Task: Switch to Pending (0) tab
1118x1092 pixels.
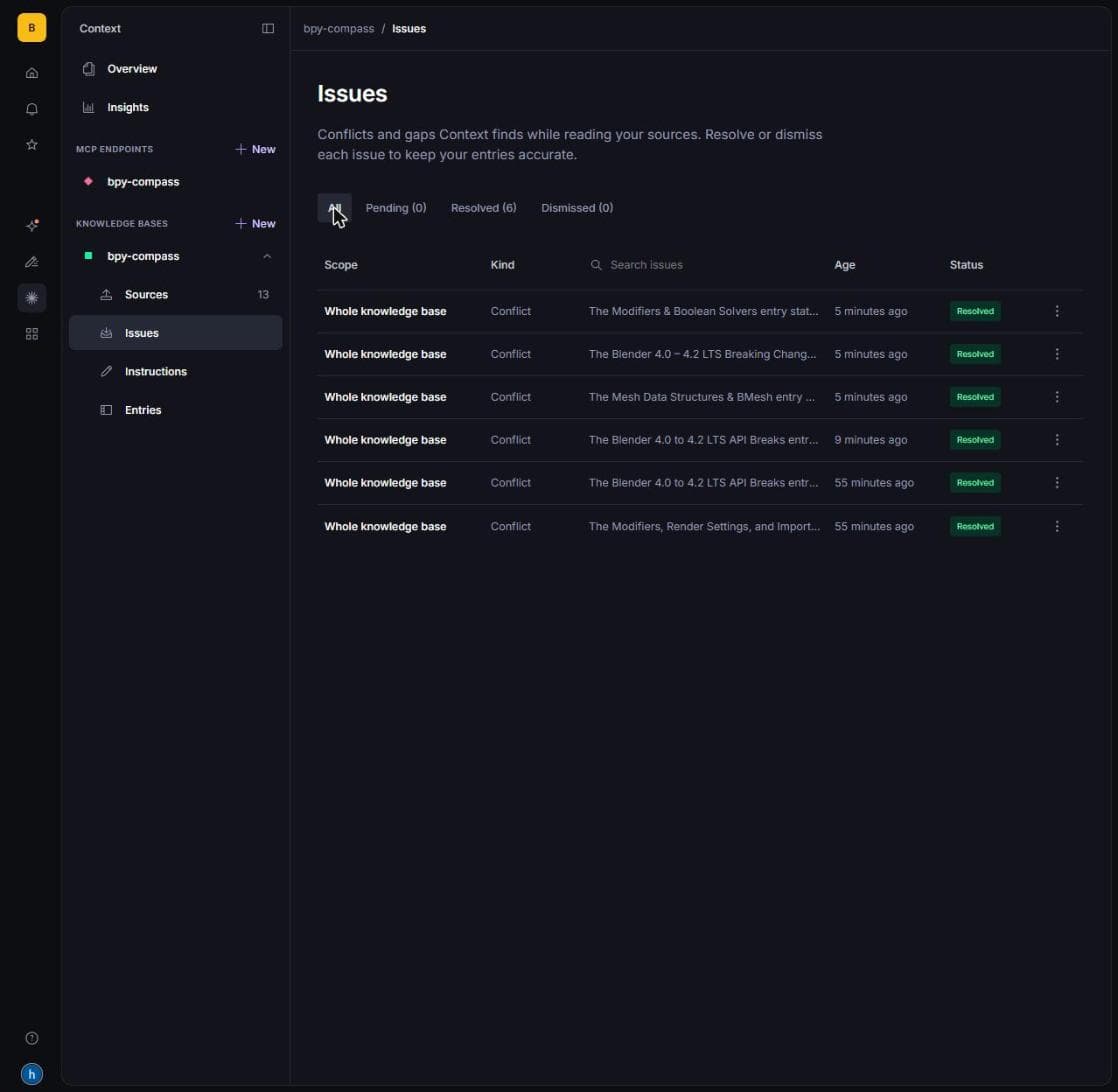Action: coord(396,208)
